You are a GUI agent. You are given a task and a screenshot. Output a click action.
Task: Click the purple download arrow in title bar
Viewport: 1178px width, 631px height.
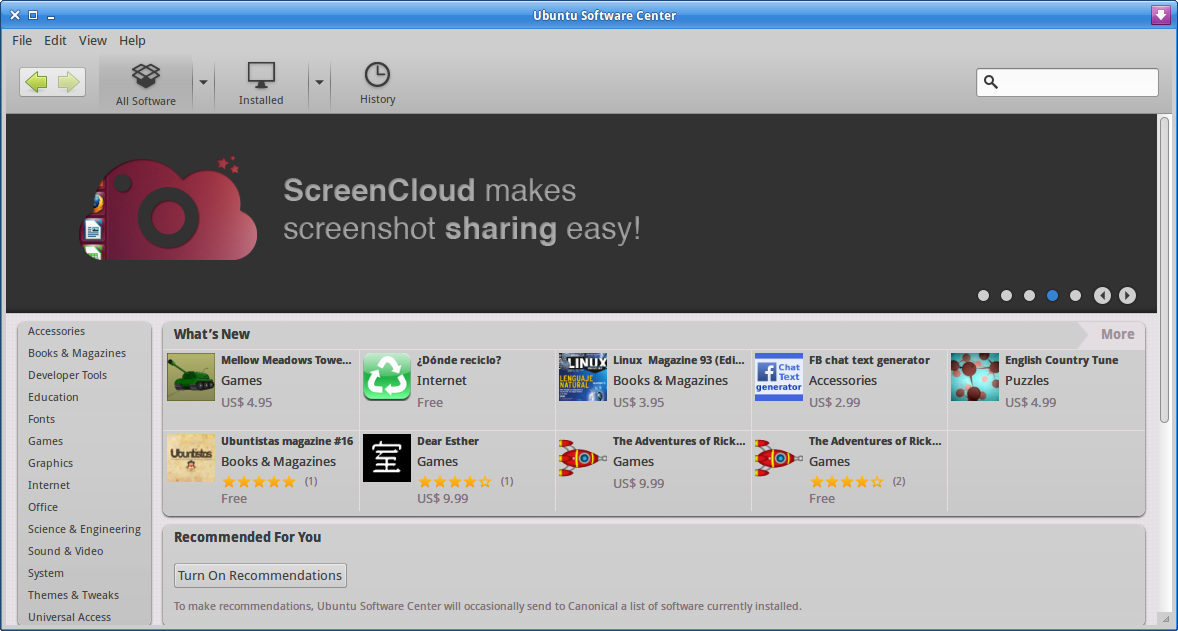click(x=1161, y=15)
